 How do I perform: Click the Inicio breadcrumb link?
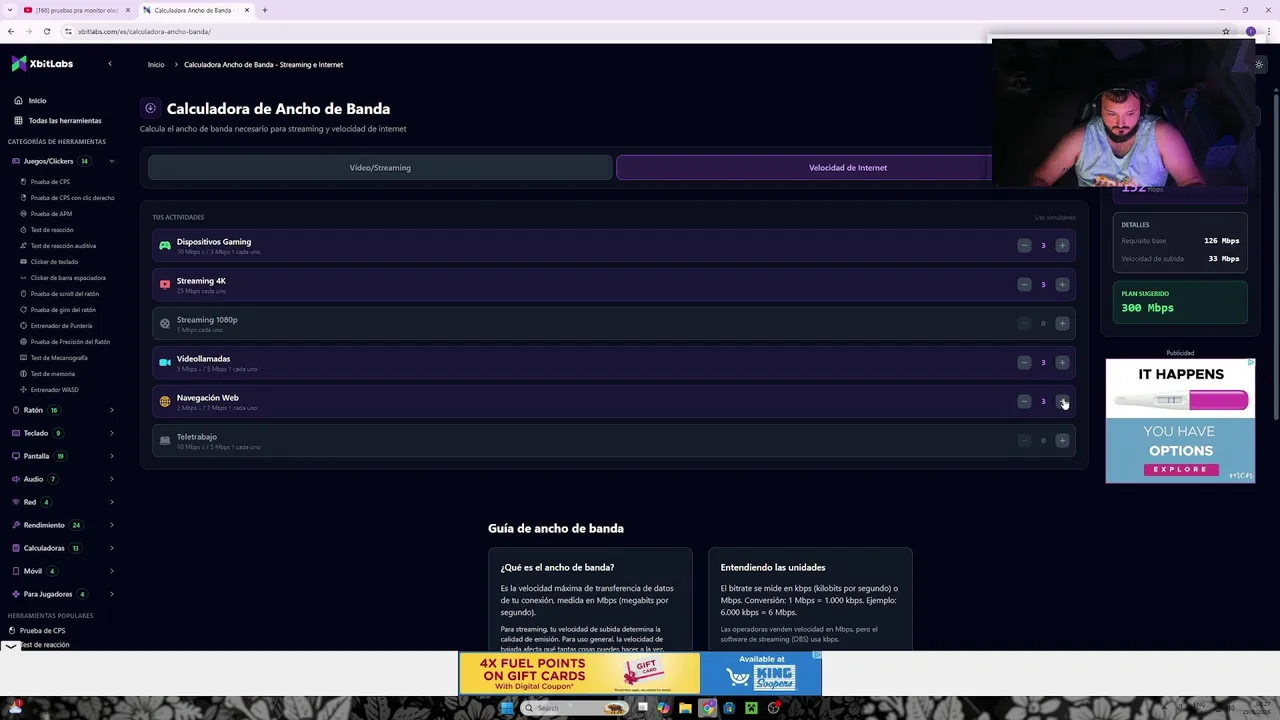[156, 64]
